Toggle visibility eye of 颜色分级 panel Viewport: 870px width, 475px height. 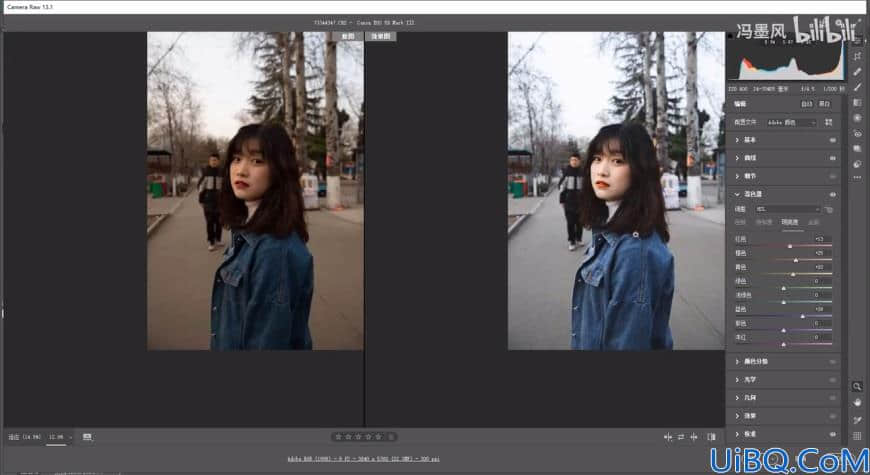click(x=832, y=362)
